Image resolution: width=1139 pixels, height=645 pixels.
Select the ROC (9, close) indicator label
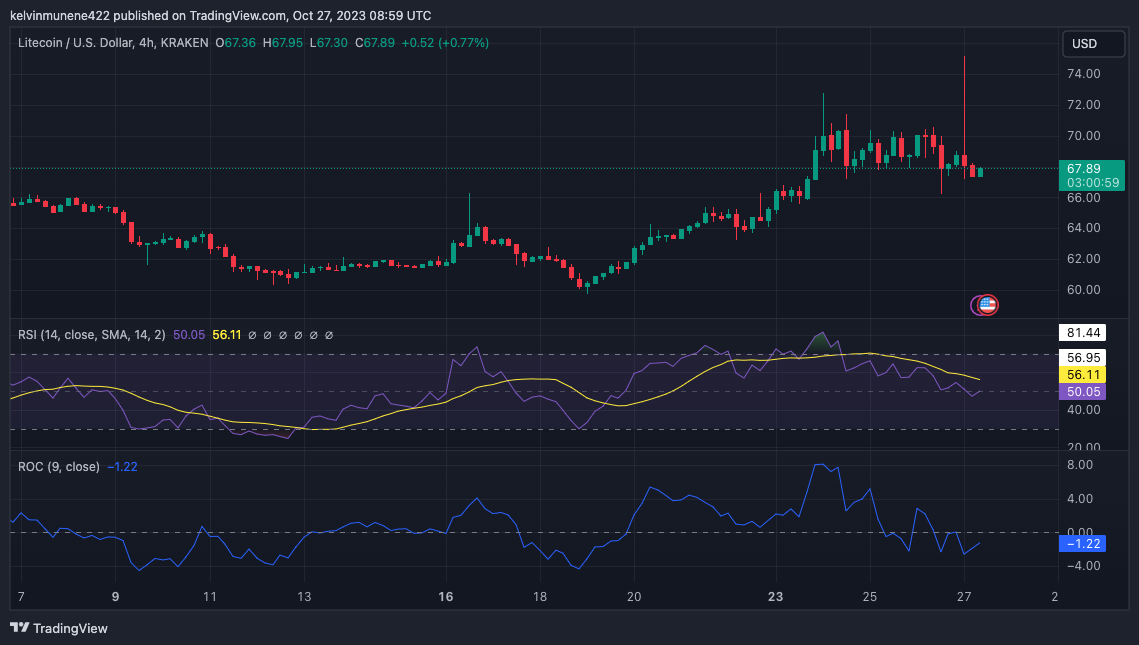click(x=59, y=467)
